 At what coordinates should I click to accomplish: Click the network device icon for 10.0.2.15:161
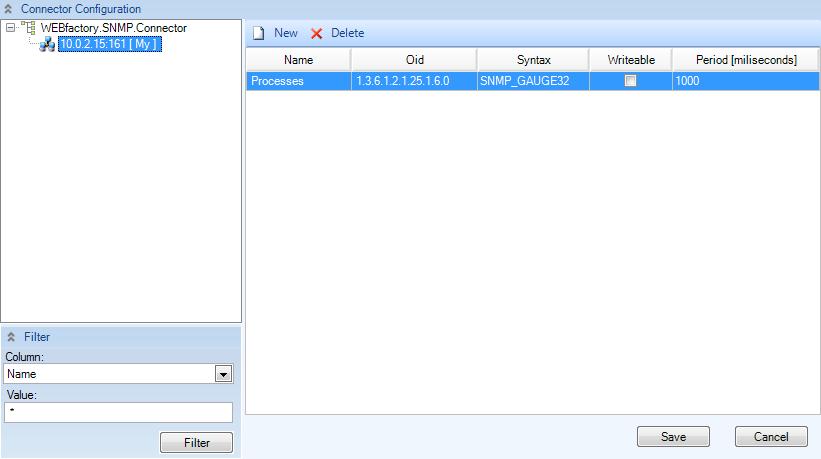coord(47,44)
